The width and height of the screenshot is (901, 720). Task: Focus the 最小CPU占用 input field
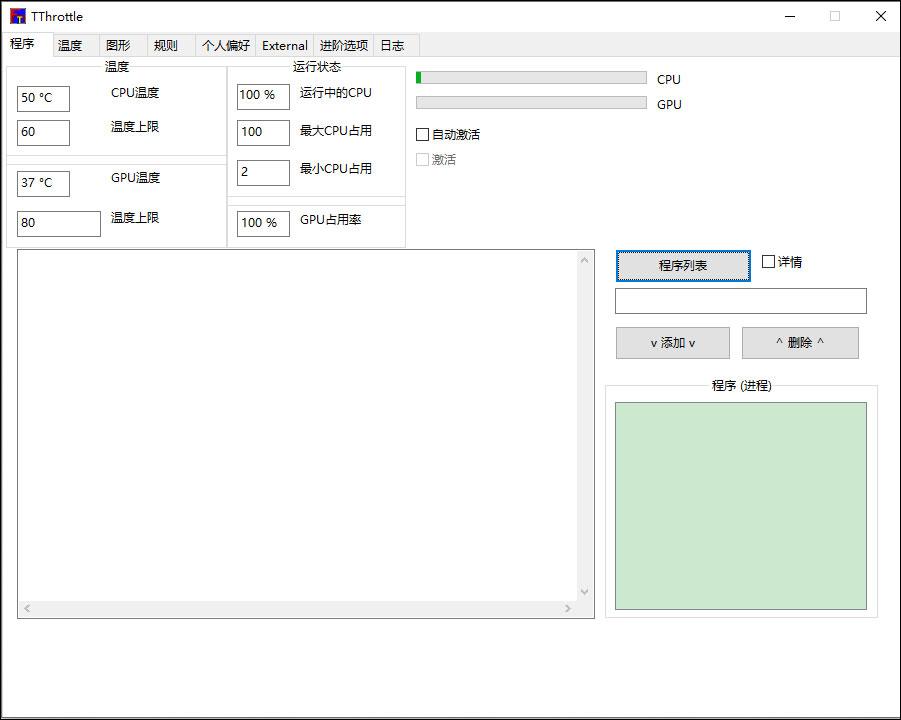click(264, 172)
